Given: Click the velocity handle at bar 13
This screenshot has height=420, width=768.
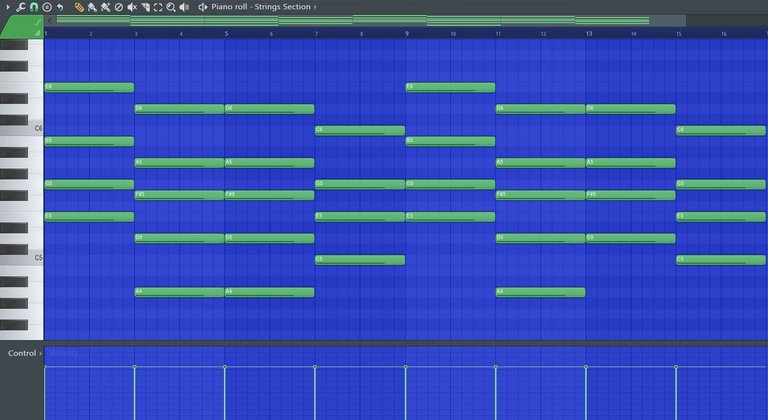Looking at the screenshot, I should point(586,367).
